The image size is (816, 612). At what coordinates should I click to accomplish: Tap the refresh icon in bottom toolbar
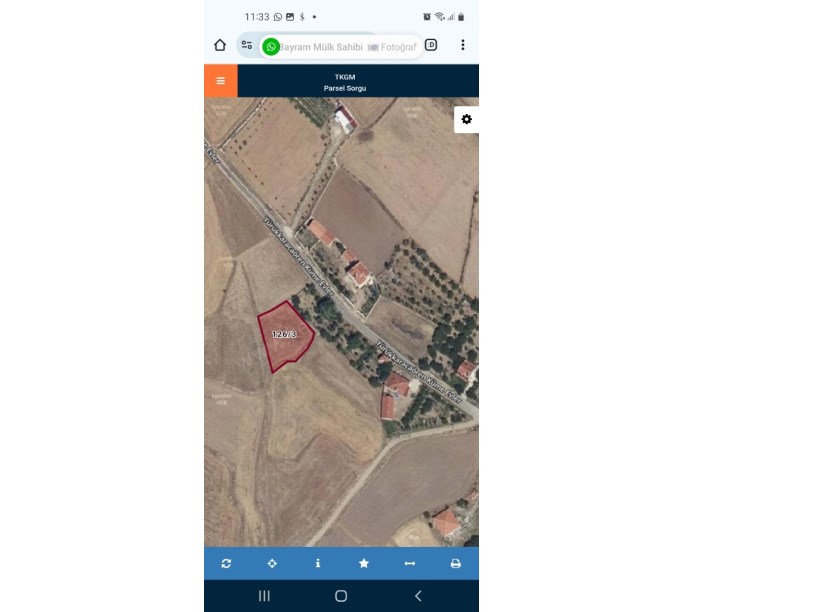coord(226,564)
